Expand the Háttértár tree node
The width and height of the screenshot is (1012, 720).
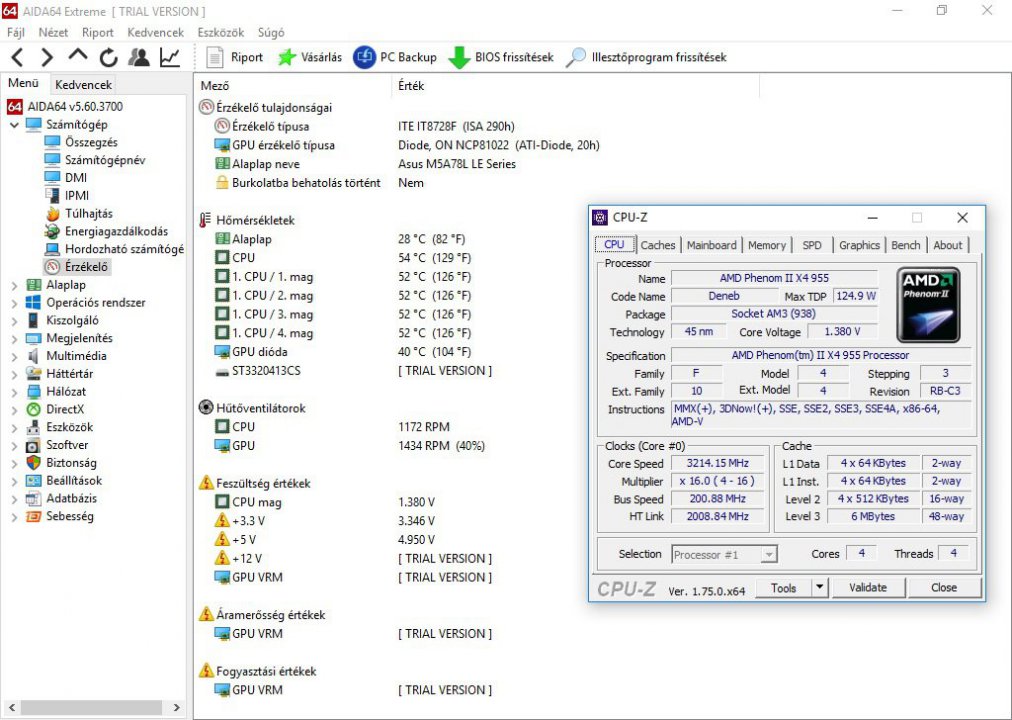14,374
